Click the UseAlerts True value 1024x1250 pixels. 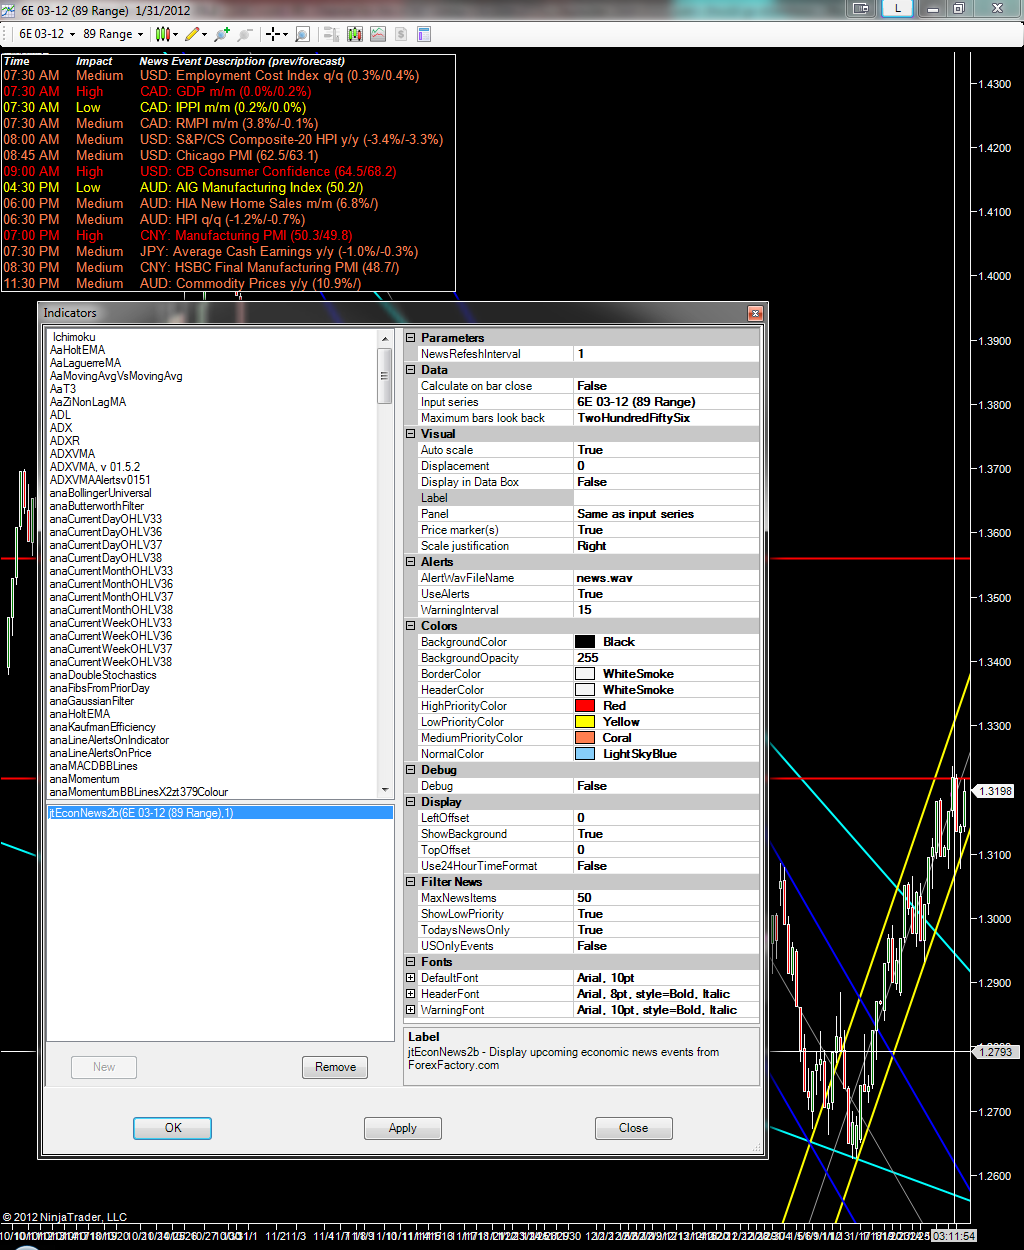click(x=666, y=594)
